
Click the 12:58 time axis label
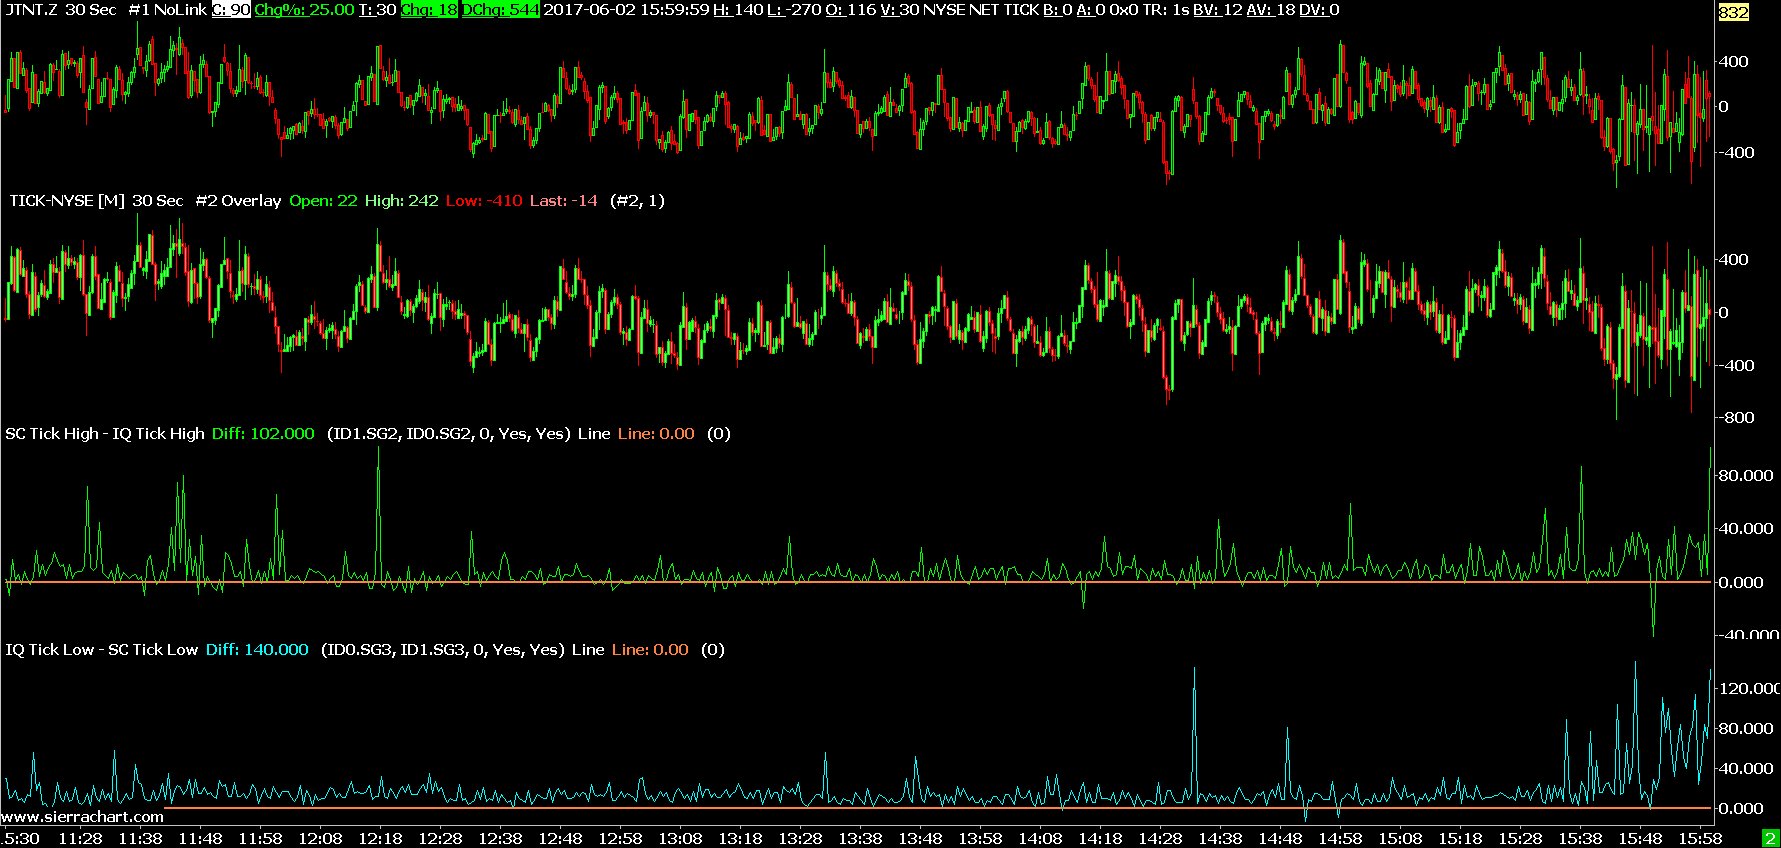[620, 839]
